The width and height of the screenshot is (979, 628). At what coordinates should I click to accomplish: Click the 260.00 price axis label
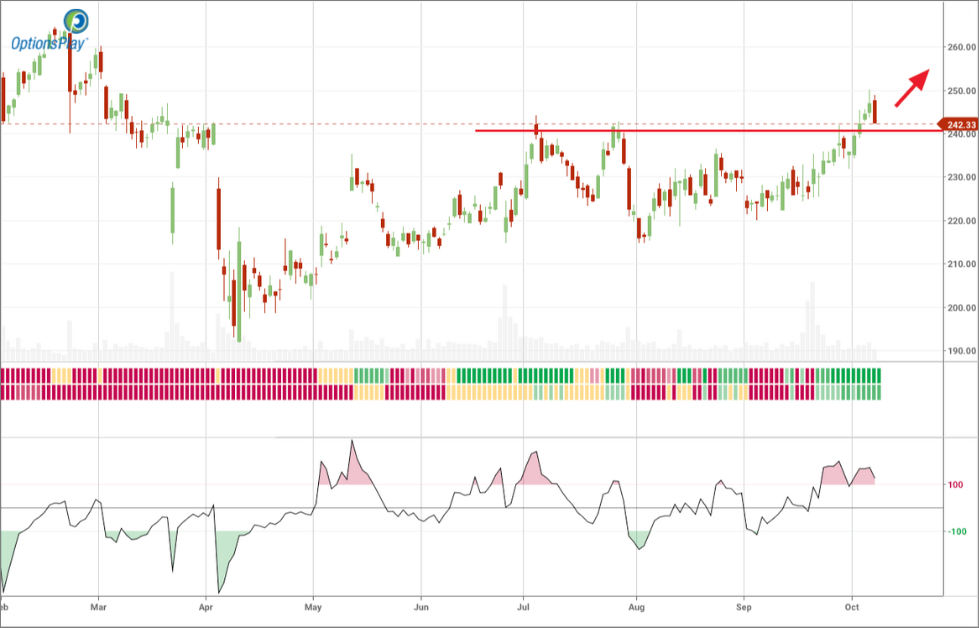tap(962, 47)
